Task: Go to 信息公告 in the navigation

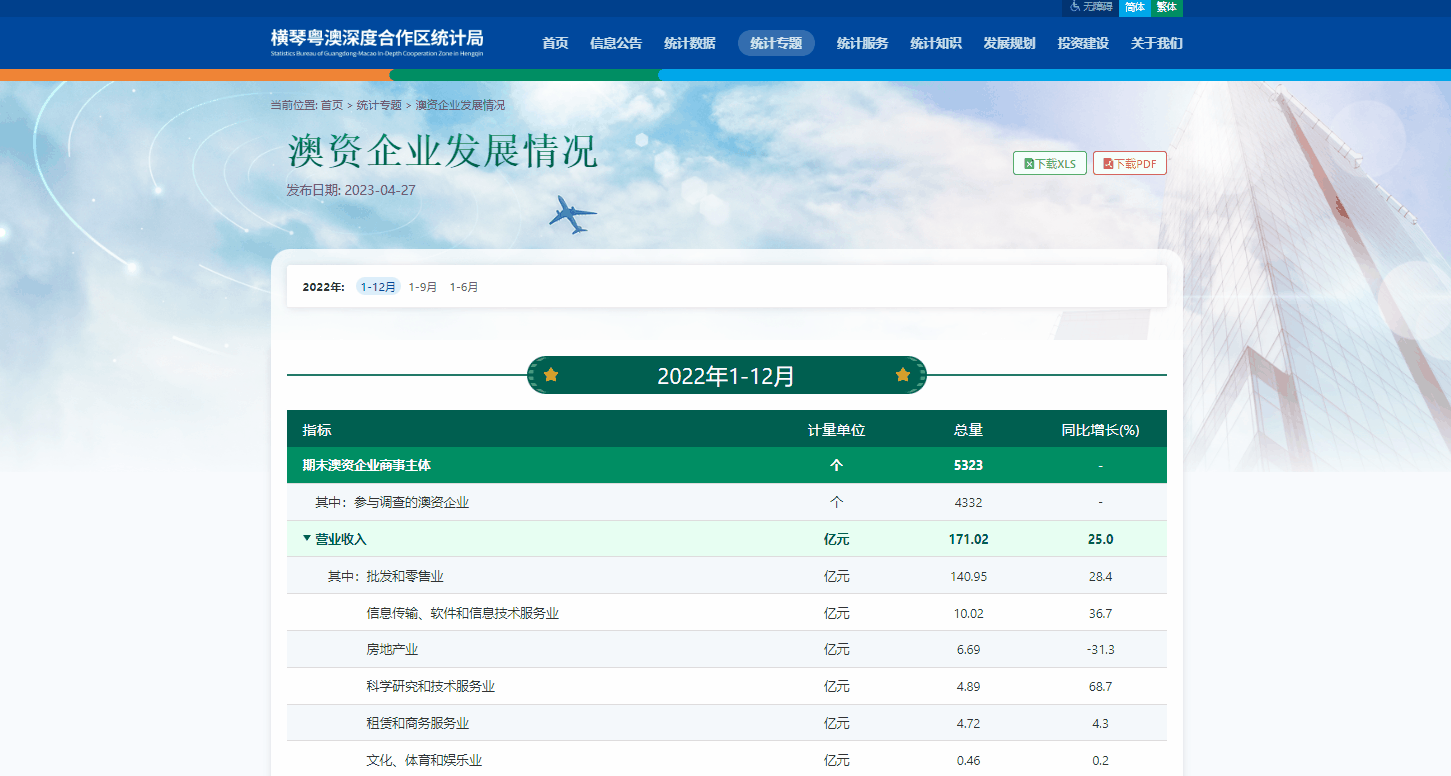Action: click(616, 43)
